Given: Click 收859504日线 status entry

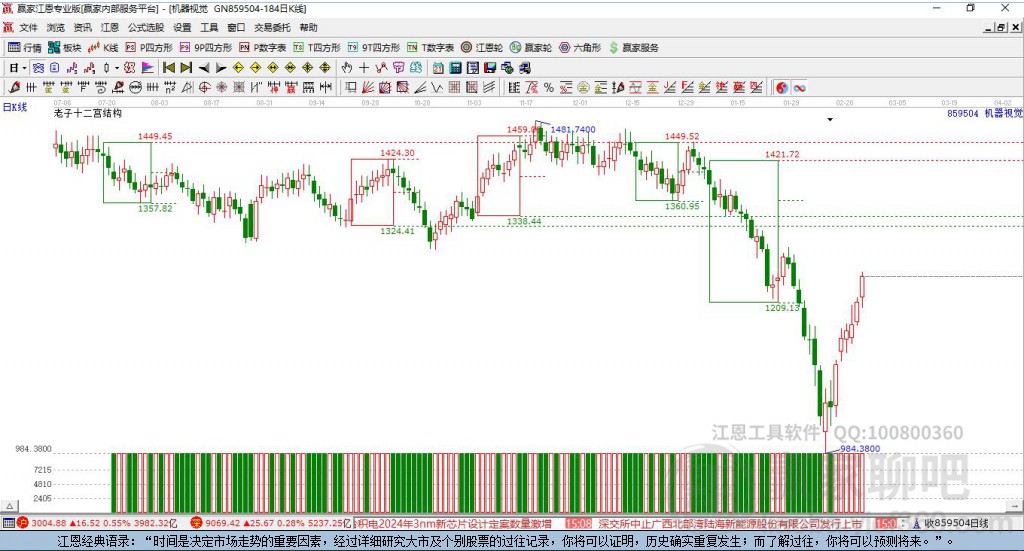Looking at the screenshot, I should pyautogui.click(x=950, y=523).
